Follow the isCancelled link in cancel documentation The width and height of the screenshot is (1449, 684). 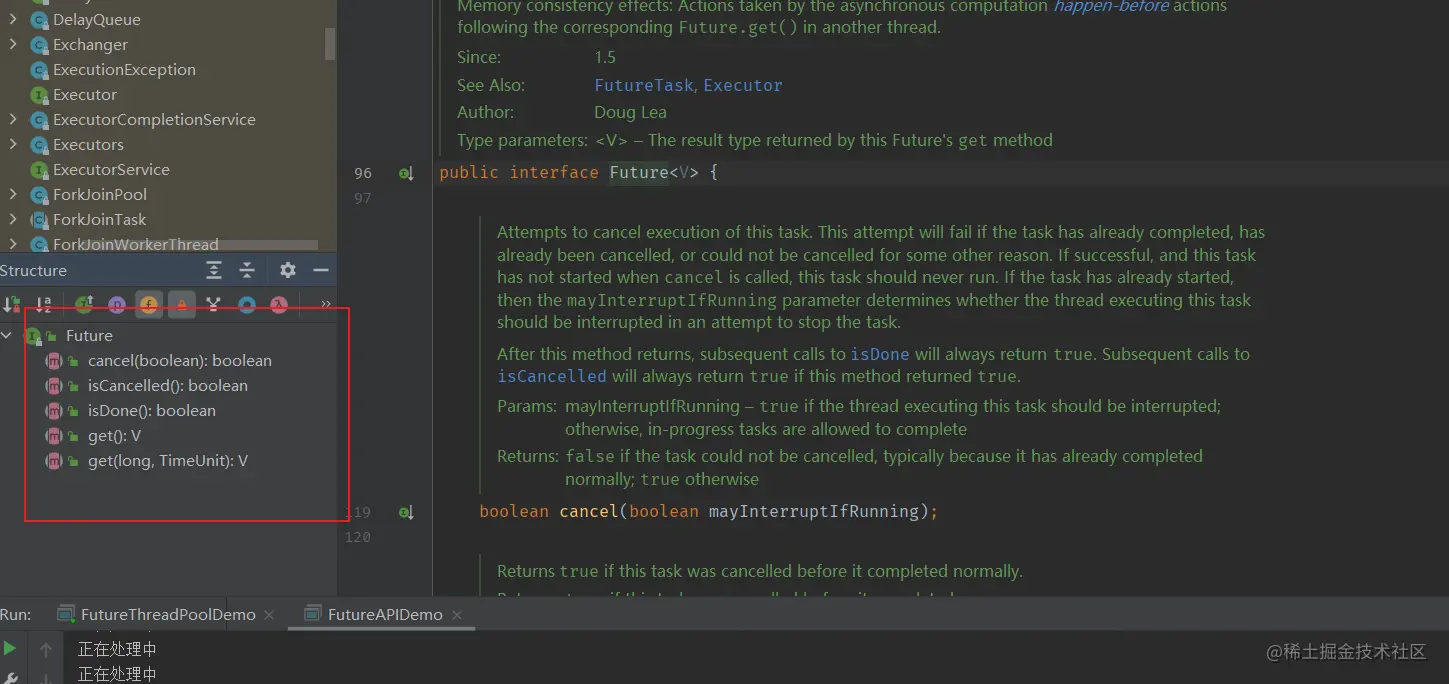click(x=552, y=377)
